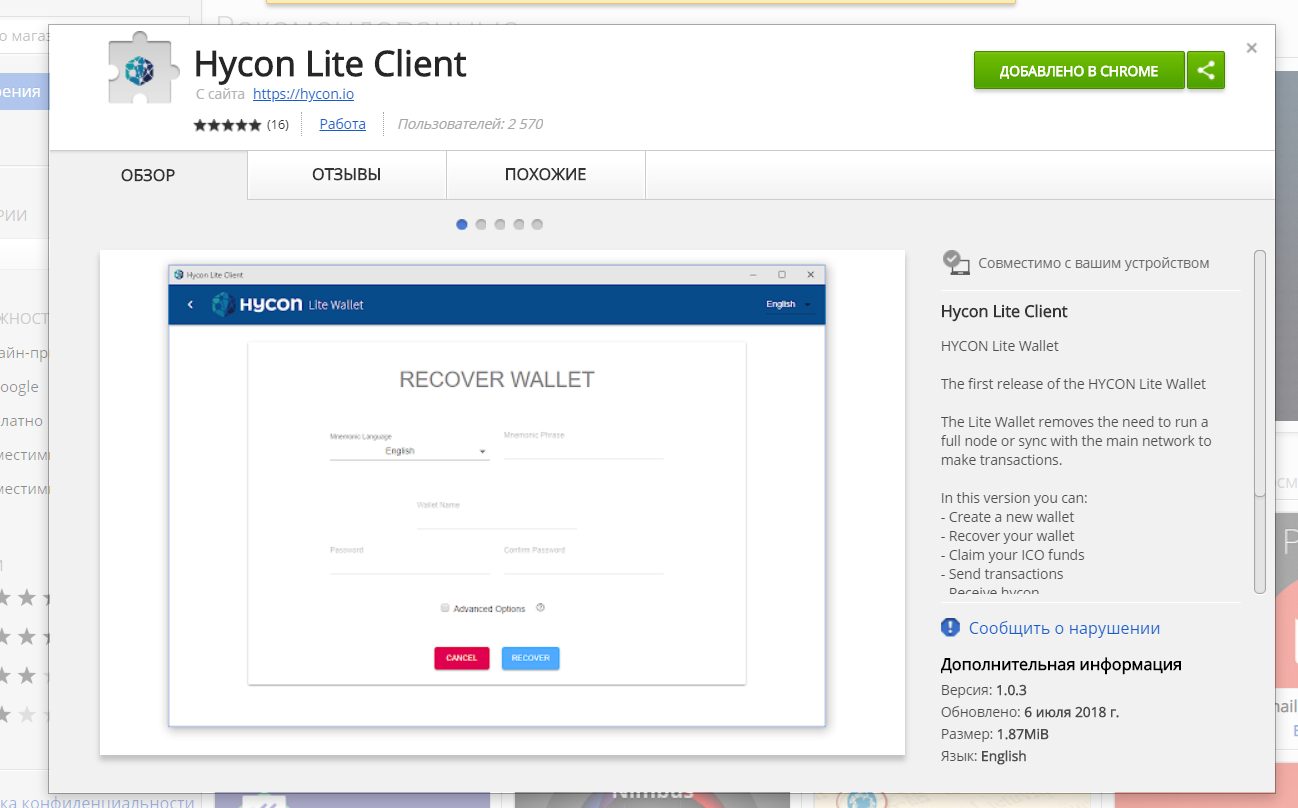Click the "- Create a new wallet" line

1008,517
